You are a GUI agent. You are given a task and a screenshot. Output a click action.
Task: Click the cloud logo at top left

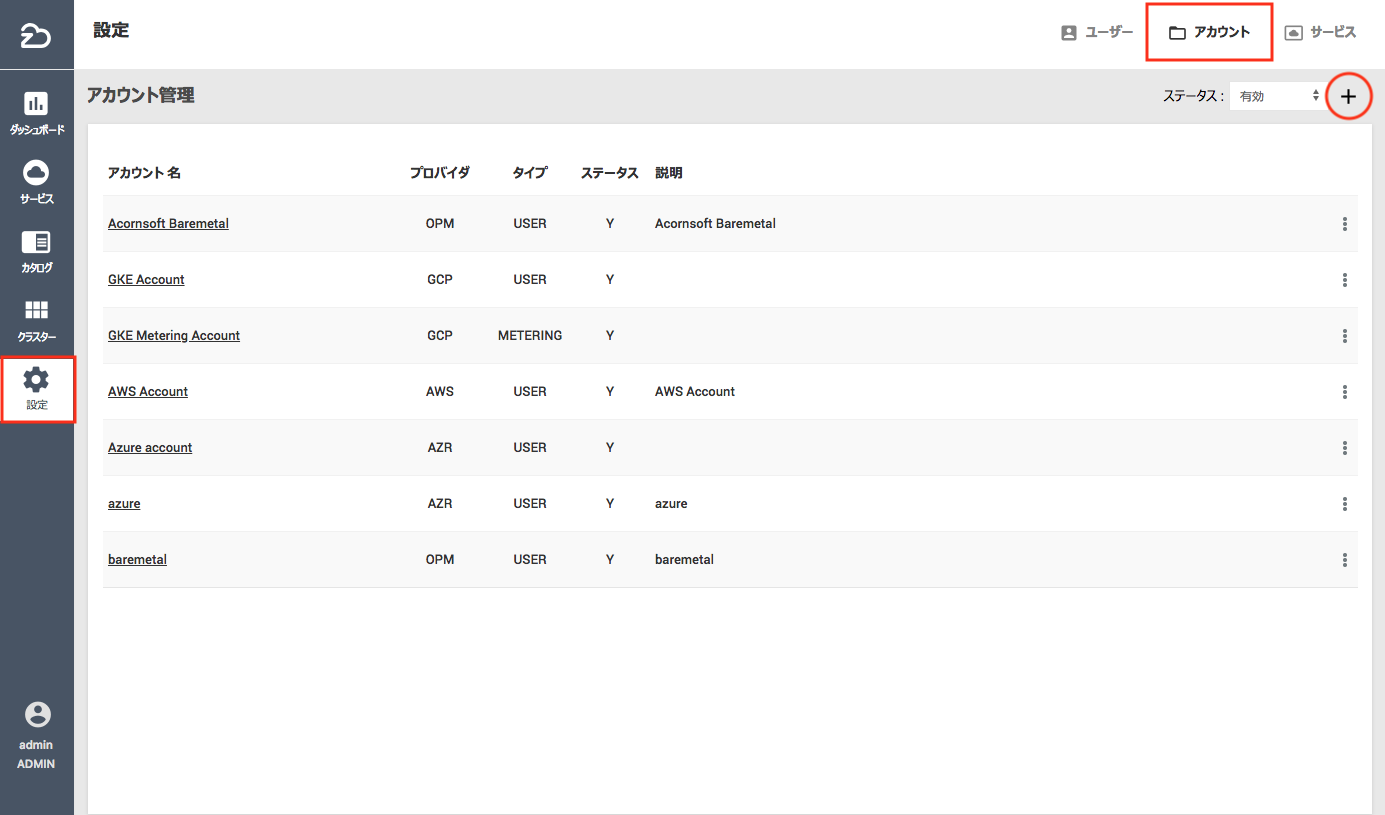pos(36,36)
